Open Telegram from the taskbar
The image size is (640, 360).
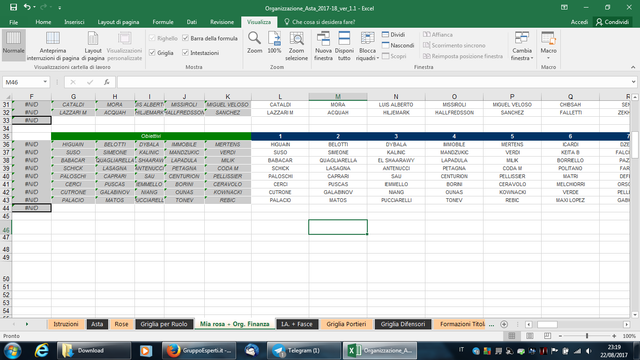pos(304,351)
